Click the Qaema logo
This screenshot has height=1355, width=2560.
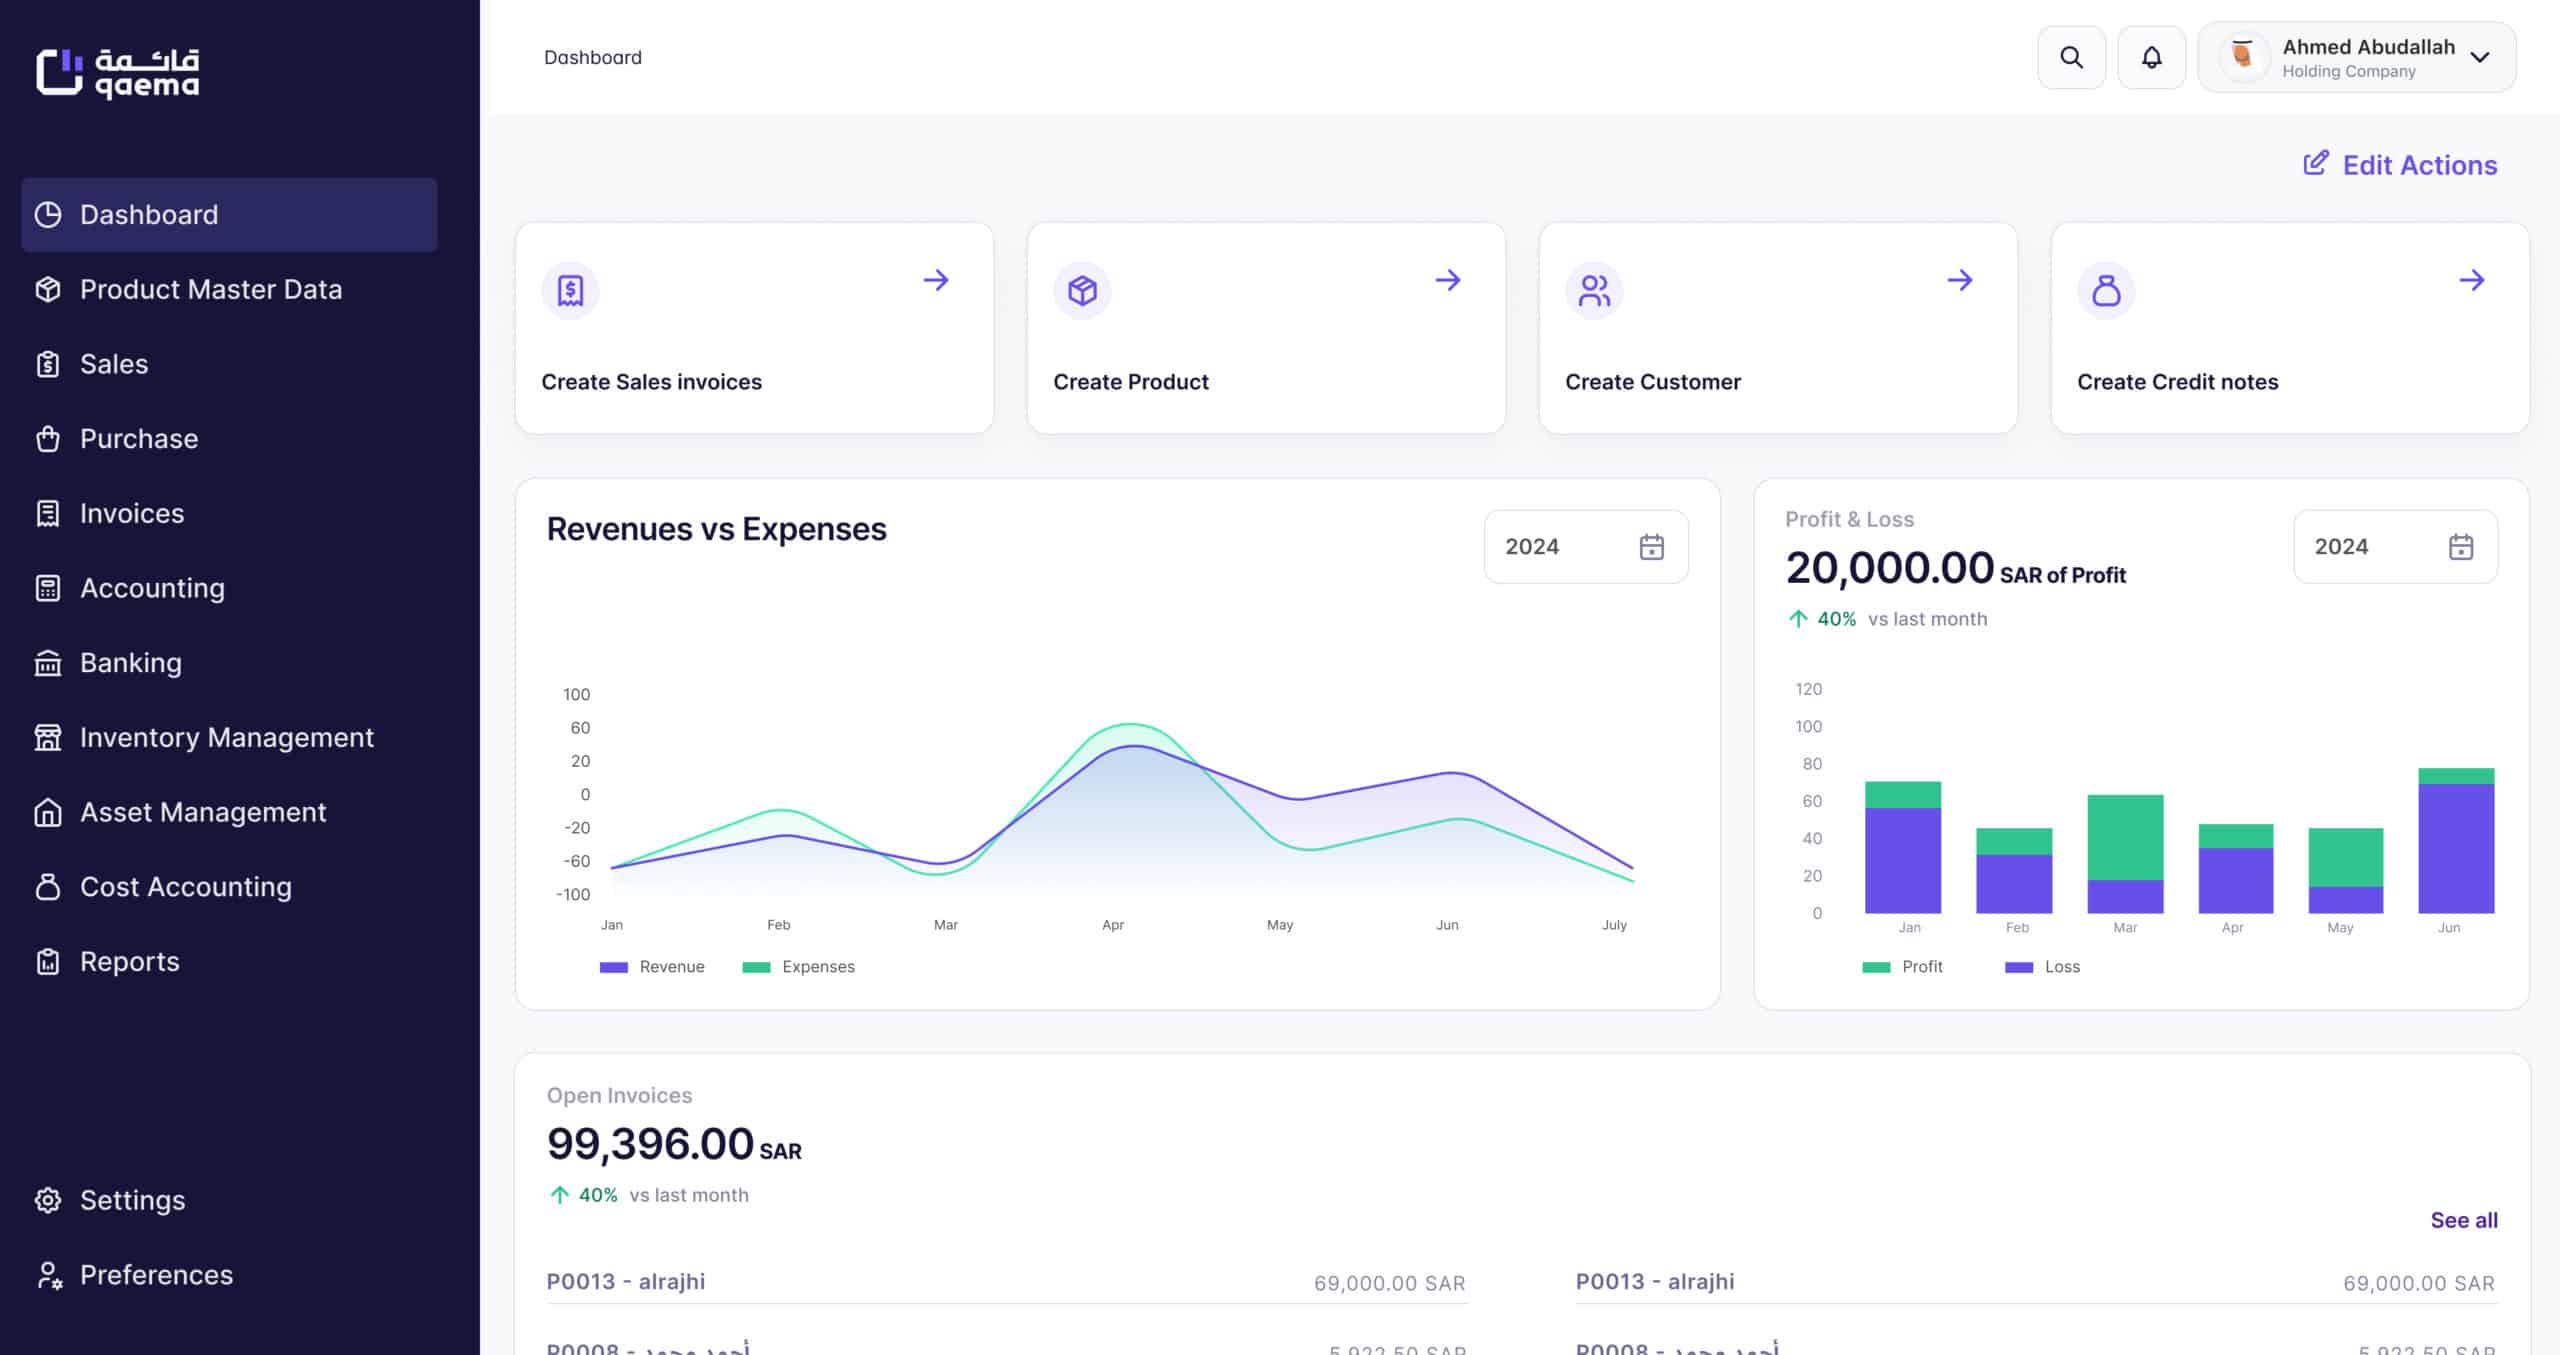click(118, 73)
